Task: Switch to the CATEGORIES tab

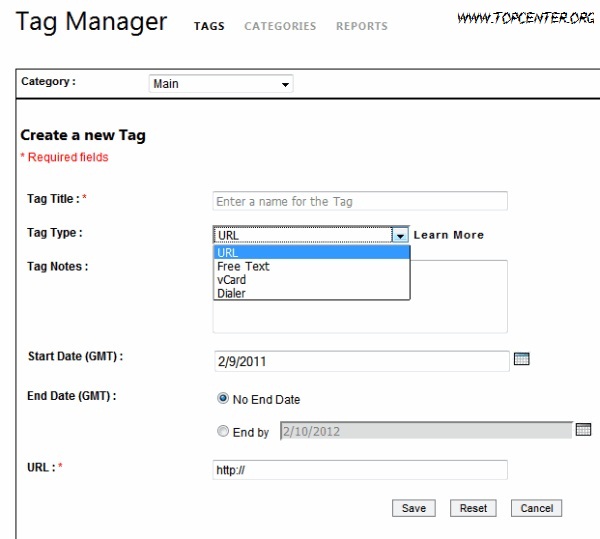Action: [280, 26]
